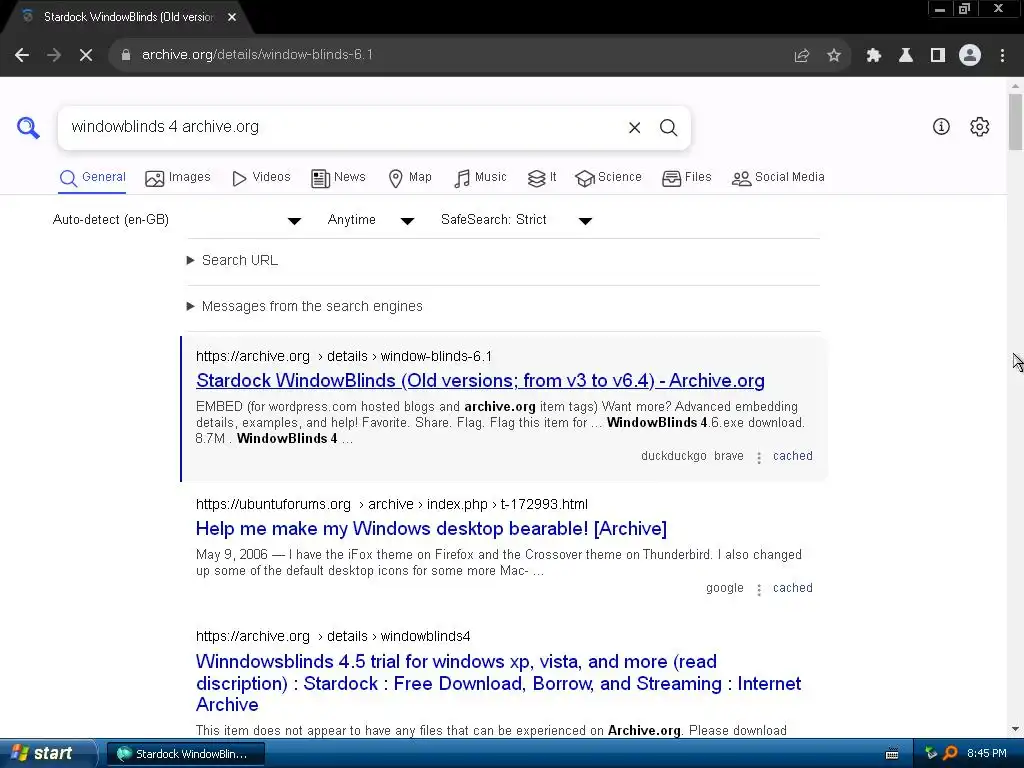The height and width of the screenshot is (768, 1024).
Task: Open cached version of the ubuntuforums result
Action: tap(793, 588)
